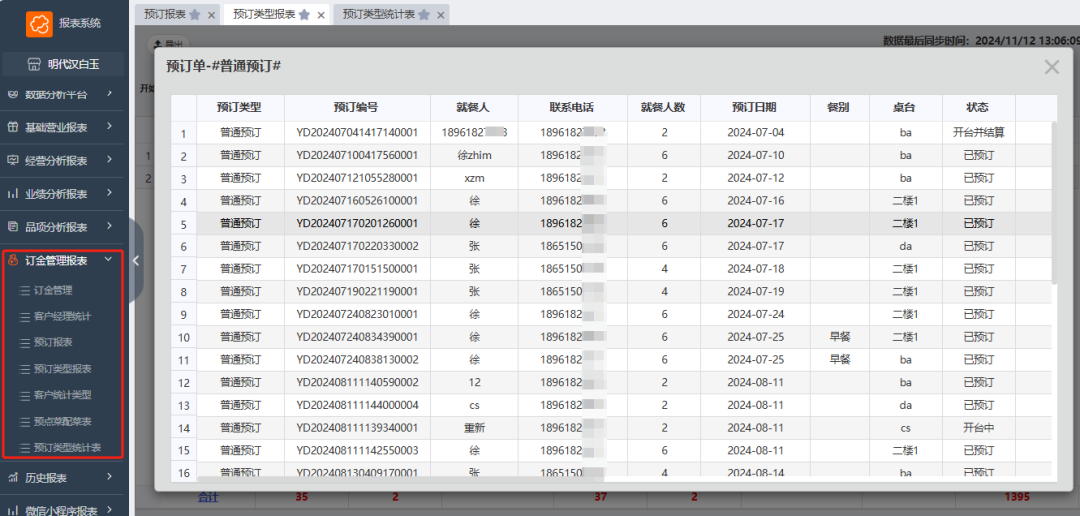Image resolution: width=1080 pixels, height=516 pixels.
Task: Close the 预订类型报表 tab with its X
Action: click(320, 15)
